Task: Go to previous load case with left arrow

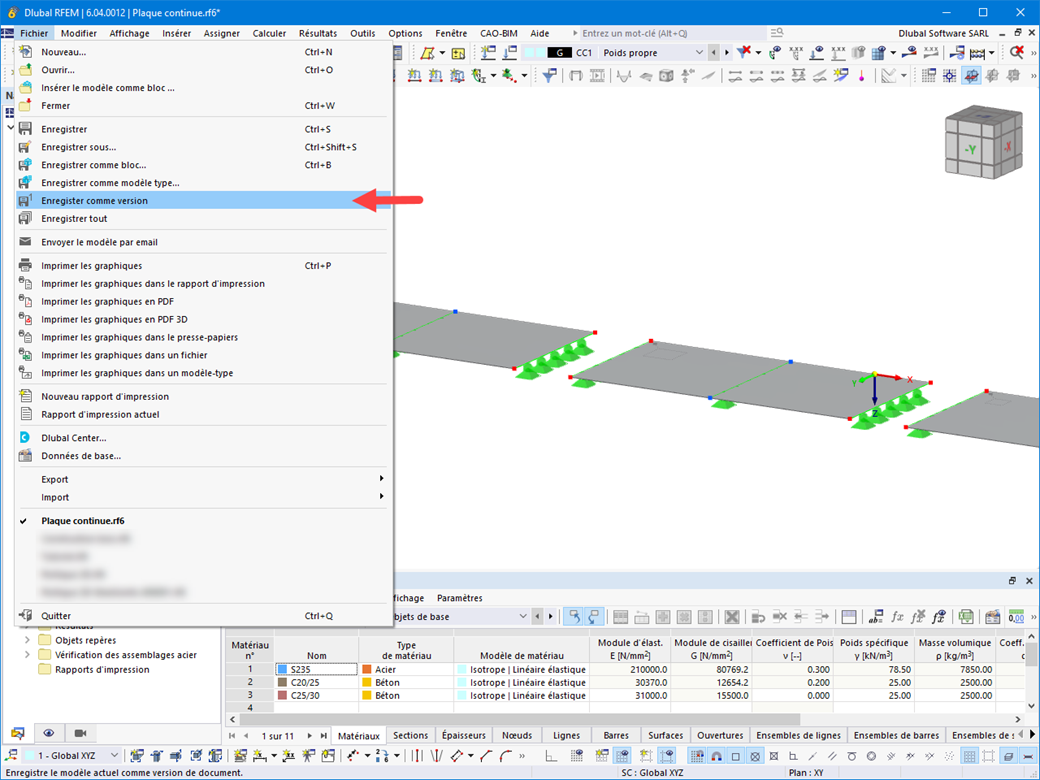Action: click(714, 52)
